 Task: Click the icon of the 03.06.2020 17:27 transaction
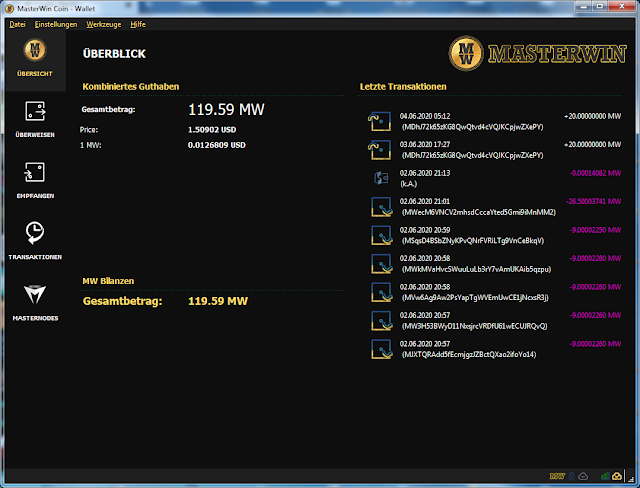point(380,150)
